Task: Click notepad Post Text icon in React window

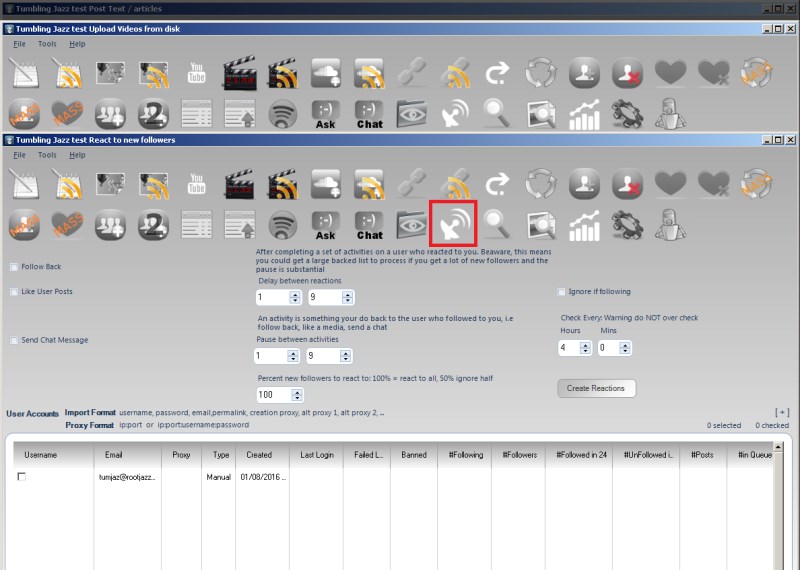Action: (x=24, y=184)
